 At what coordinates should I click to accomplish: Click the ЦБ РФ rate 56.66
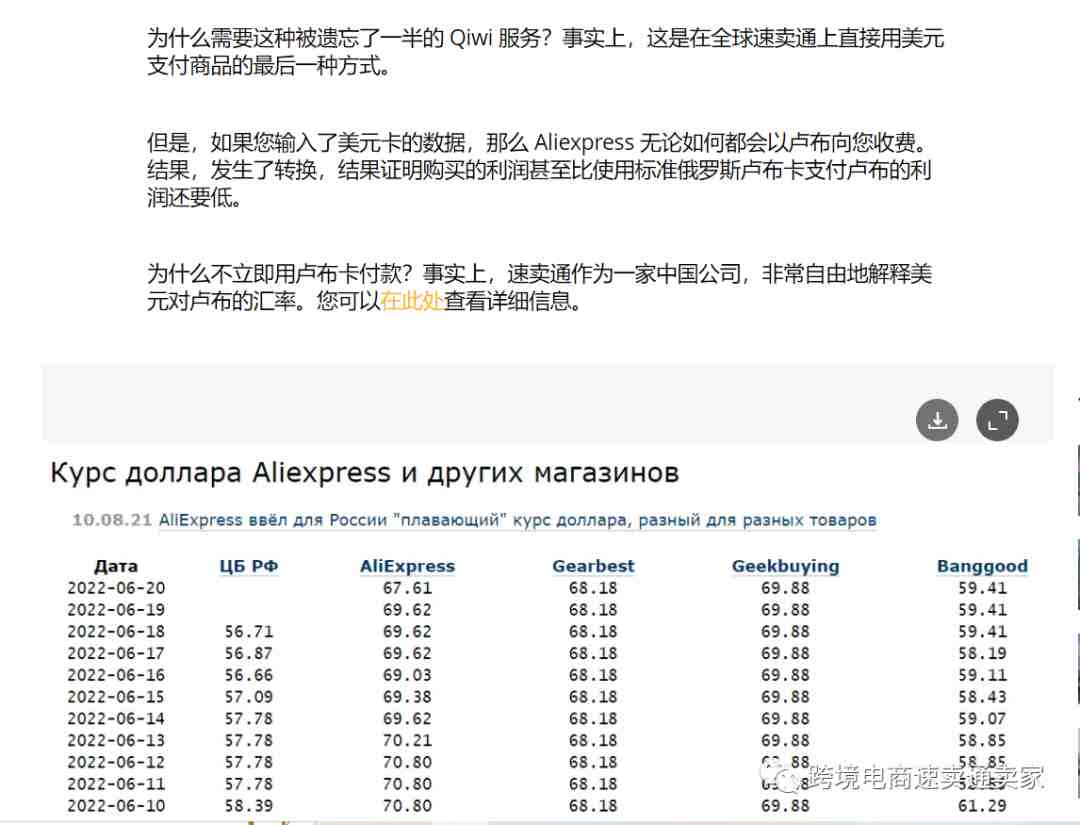(249, 675)
